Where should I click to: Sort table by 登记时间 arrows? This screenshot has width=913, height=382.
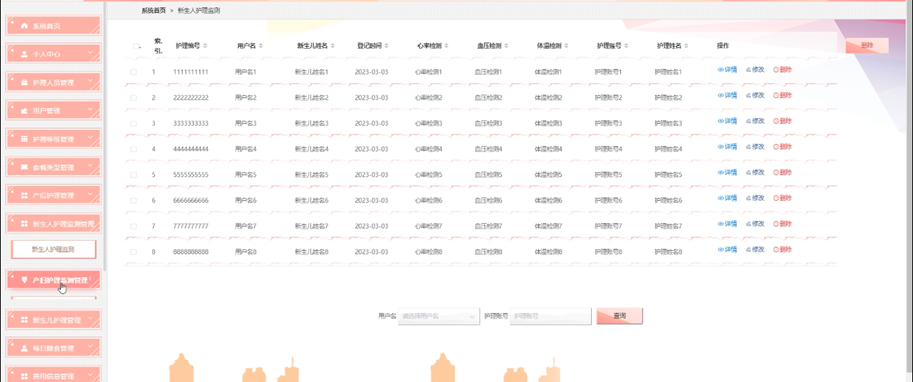[x=387, y=45]
